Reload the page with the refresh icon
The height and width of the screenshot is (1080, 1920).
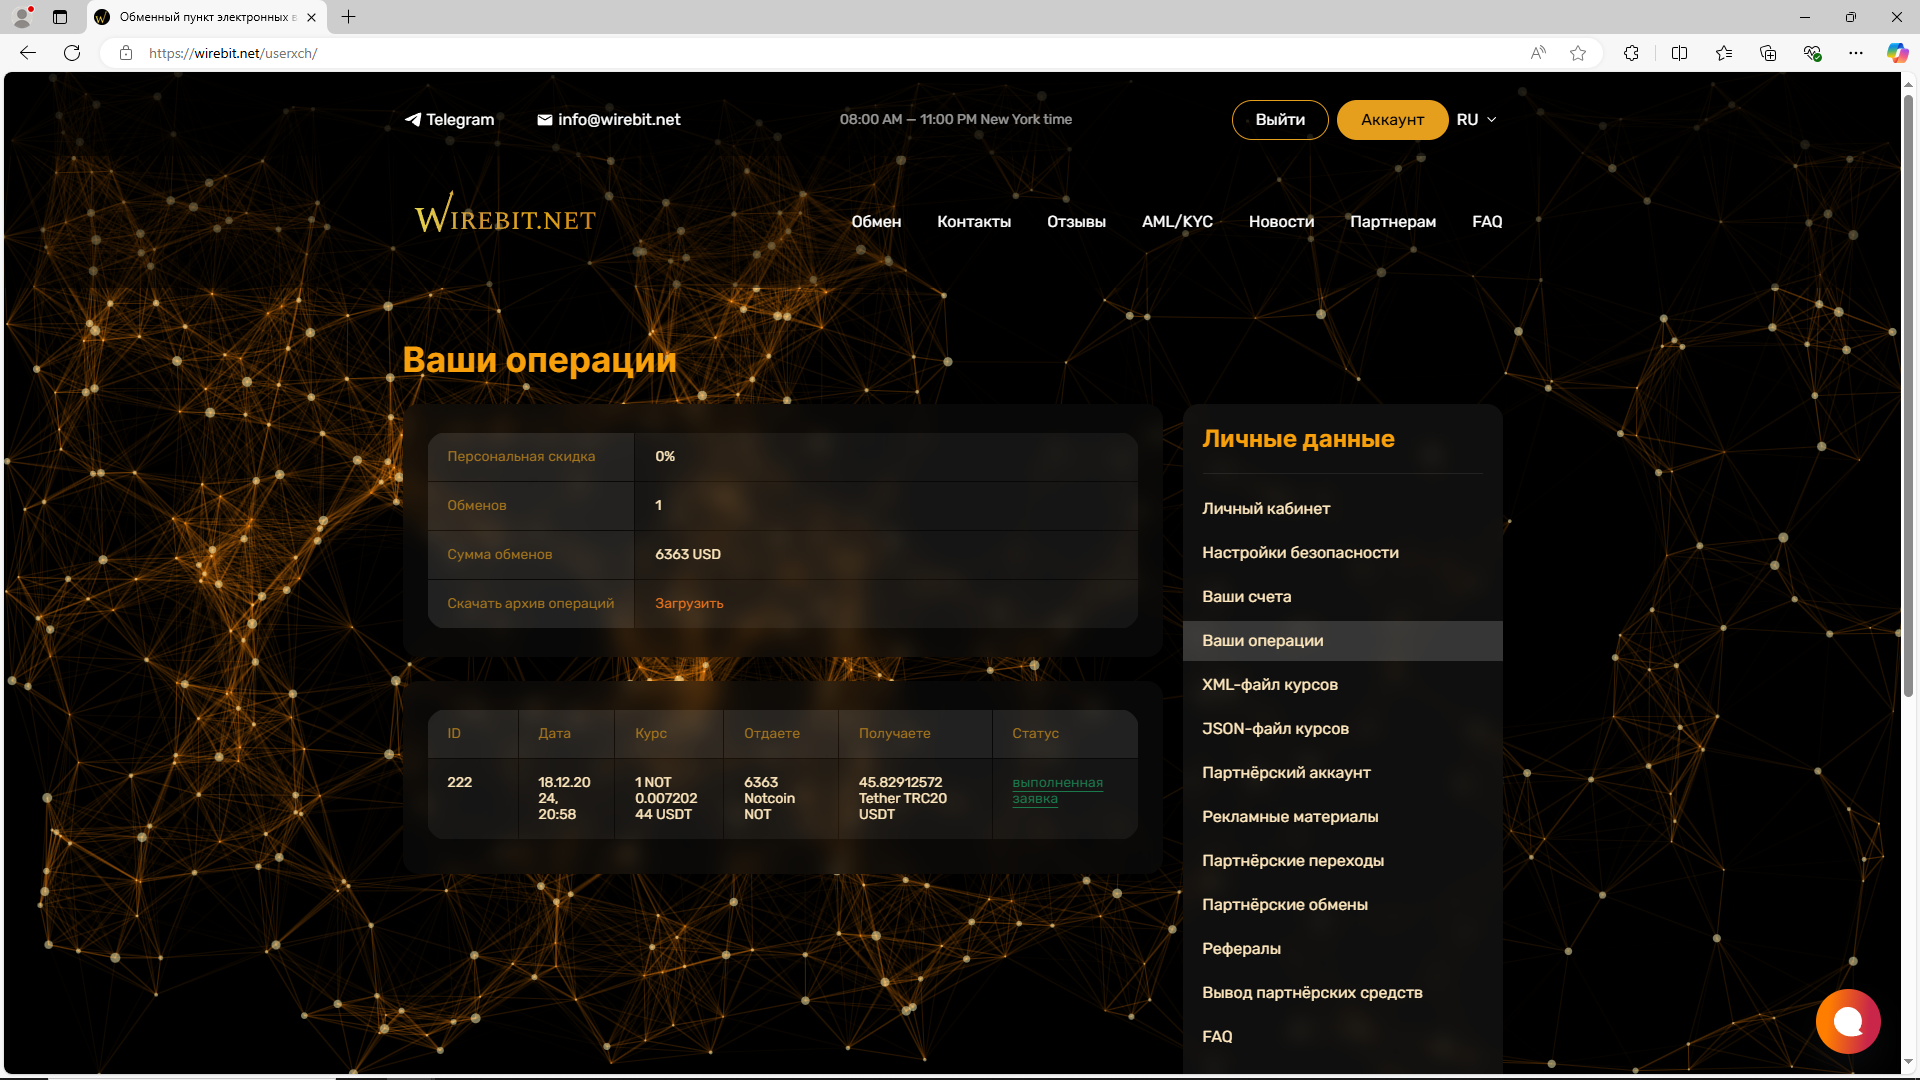coord(72,53)
